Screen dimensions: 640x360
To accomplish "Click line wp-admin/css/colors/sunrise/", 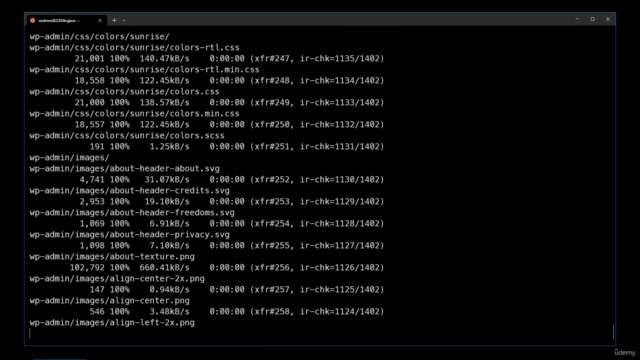I will [x=99, y=36].
